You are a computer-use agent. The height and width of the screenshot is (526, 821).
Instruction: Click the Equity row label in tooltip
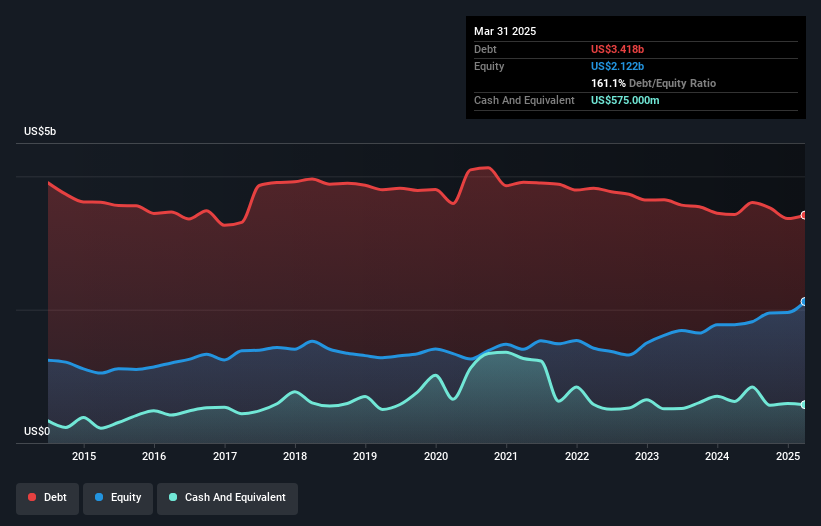click(x=489, y=66)
